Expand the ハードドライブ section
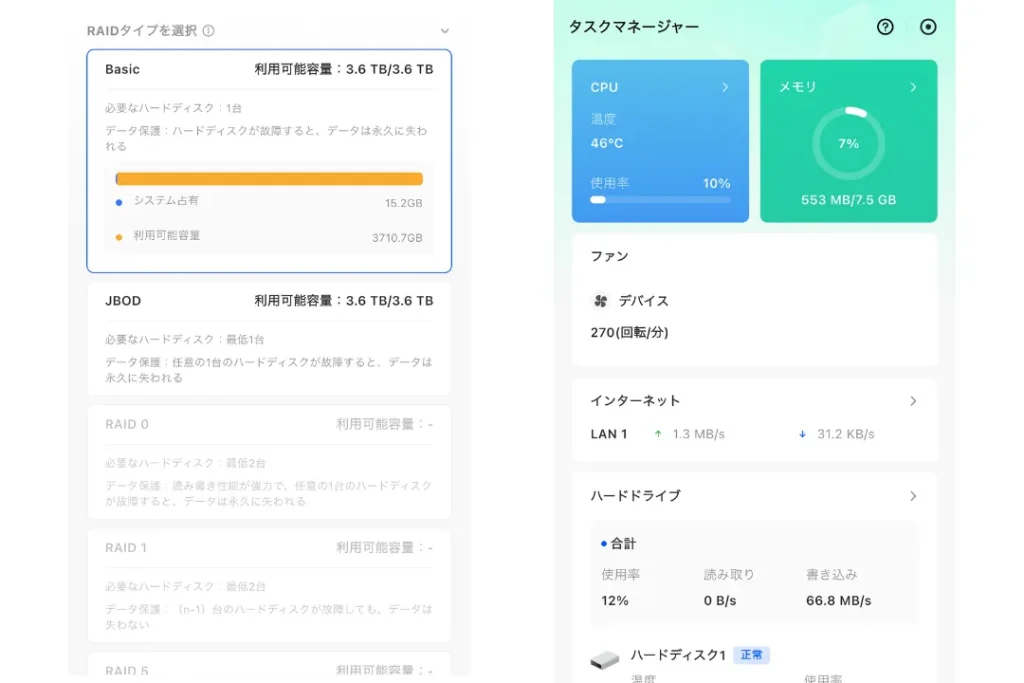1024x683 pixels. 913,495
